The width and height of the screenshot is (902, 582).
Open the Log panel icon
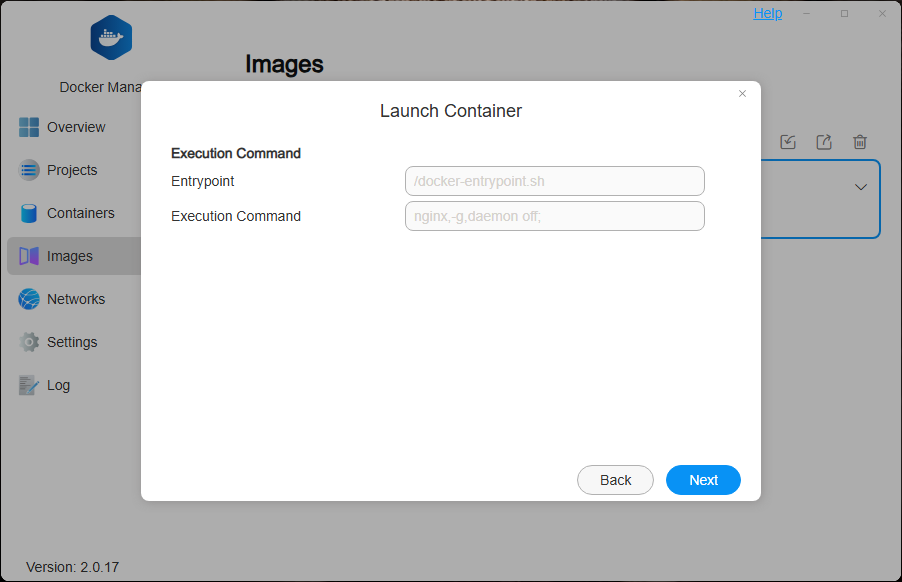coord(29,385)
